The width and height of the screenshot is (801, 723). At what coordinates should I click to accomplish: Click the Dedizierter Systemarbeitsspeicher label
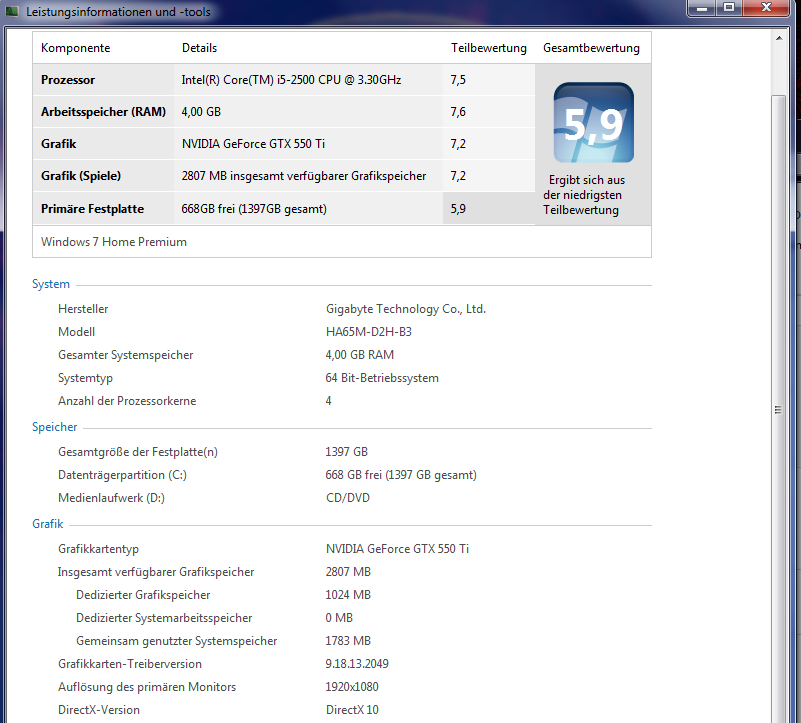(164, 618)
